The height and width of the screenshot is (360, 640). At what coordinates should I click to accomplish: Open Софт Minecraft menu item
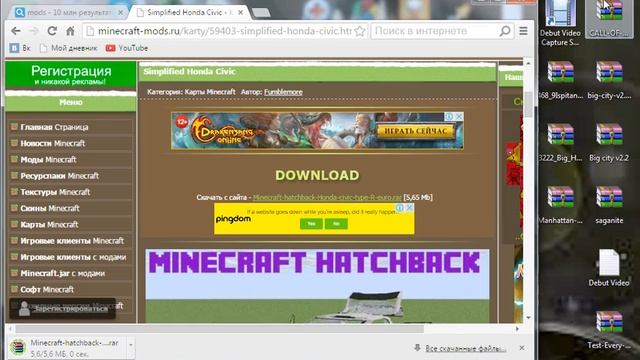(47, 289)
